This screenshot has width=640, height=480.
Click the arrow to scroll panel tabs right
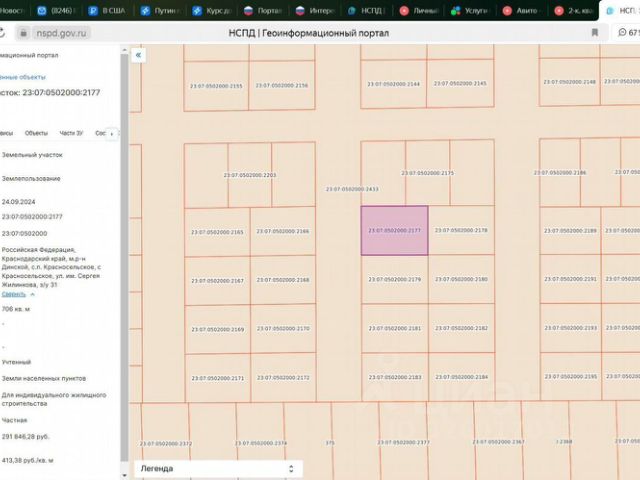click(x=111, y=133)
